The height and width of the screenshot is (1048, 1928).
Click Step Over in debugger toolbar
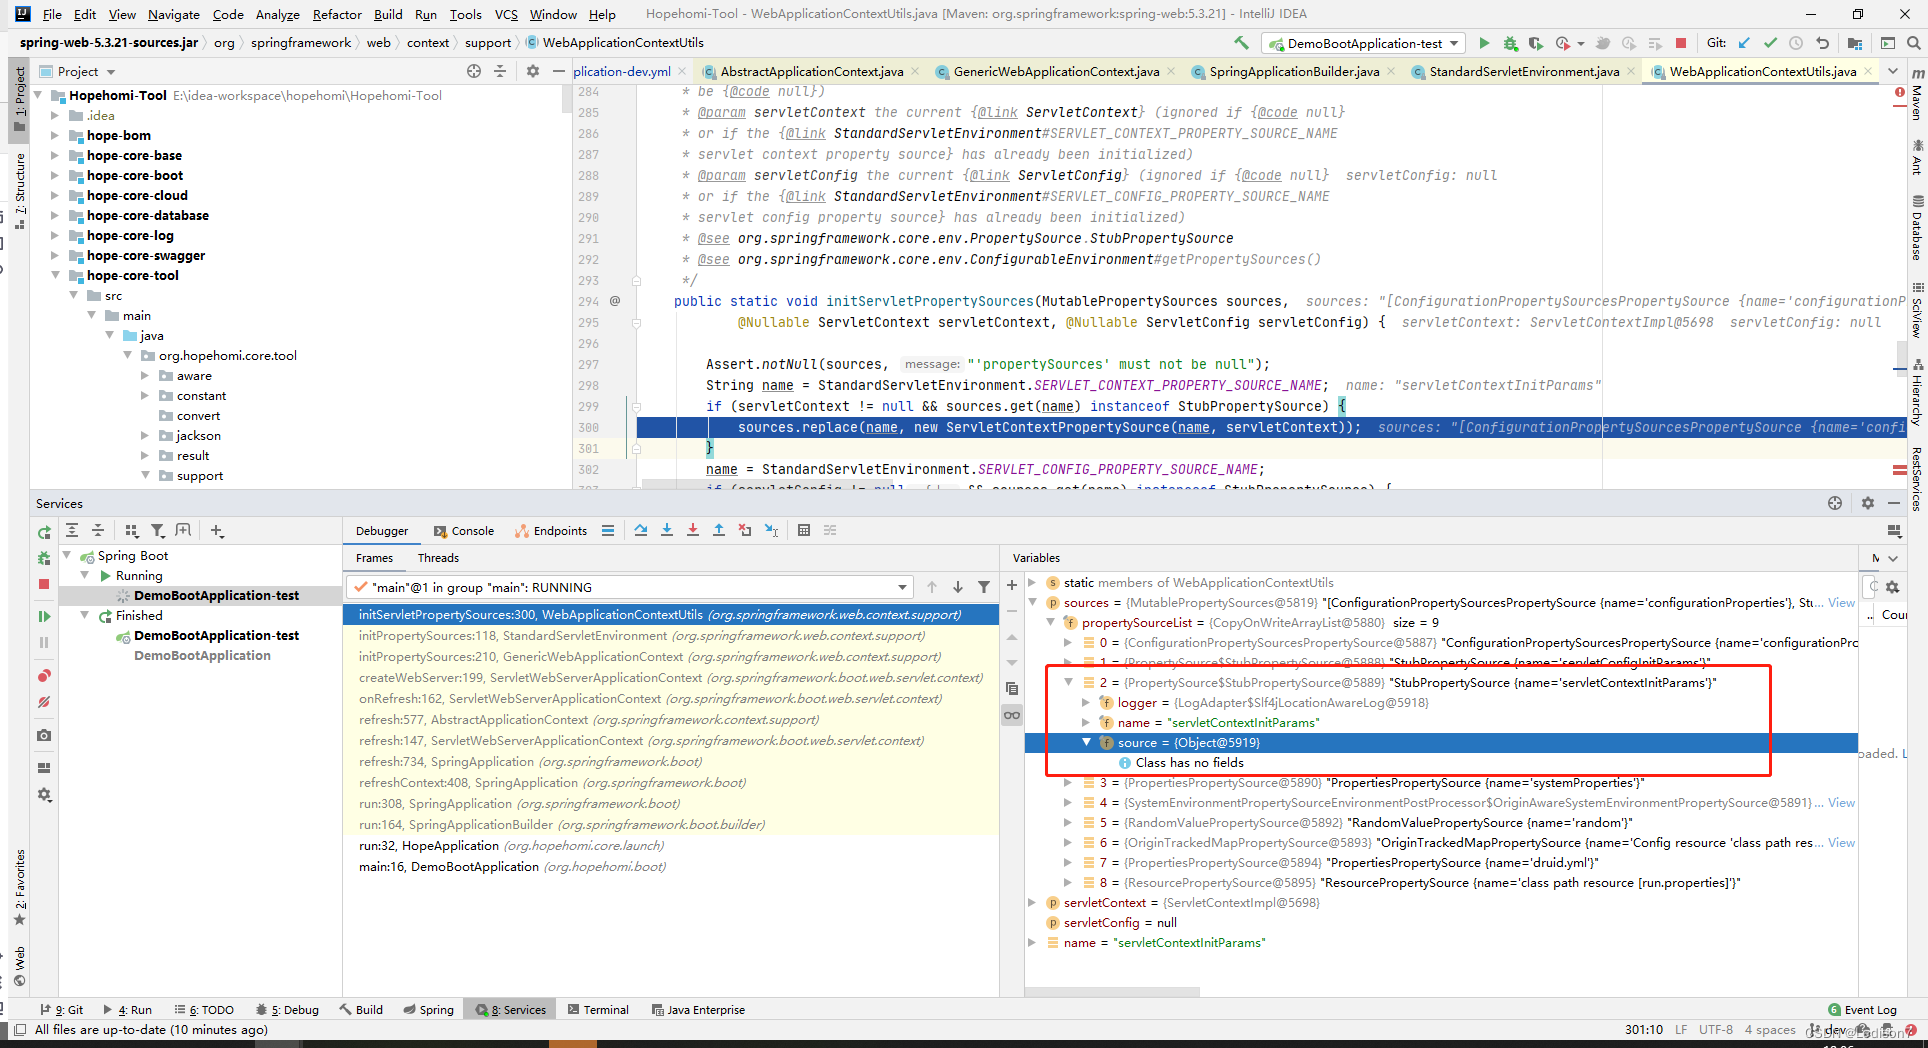click(x=641, y=530)
